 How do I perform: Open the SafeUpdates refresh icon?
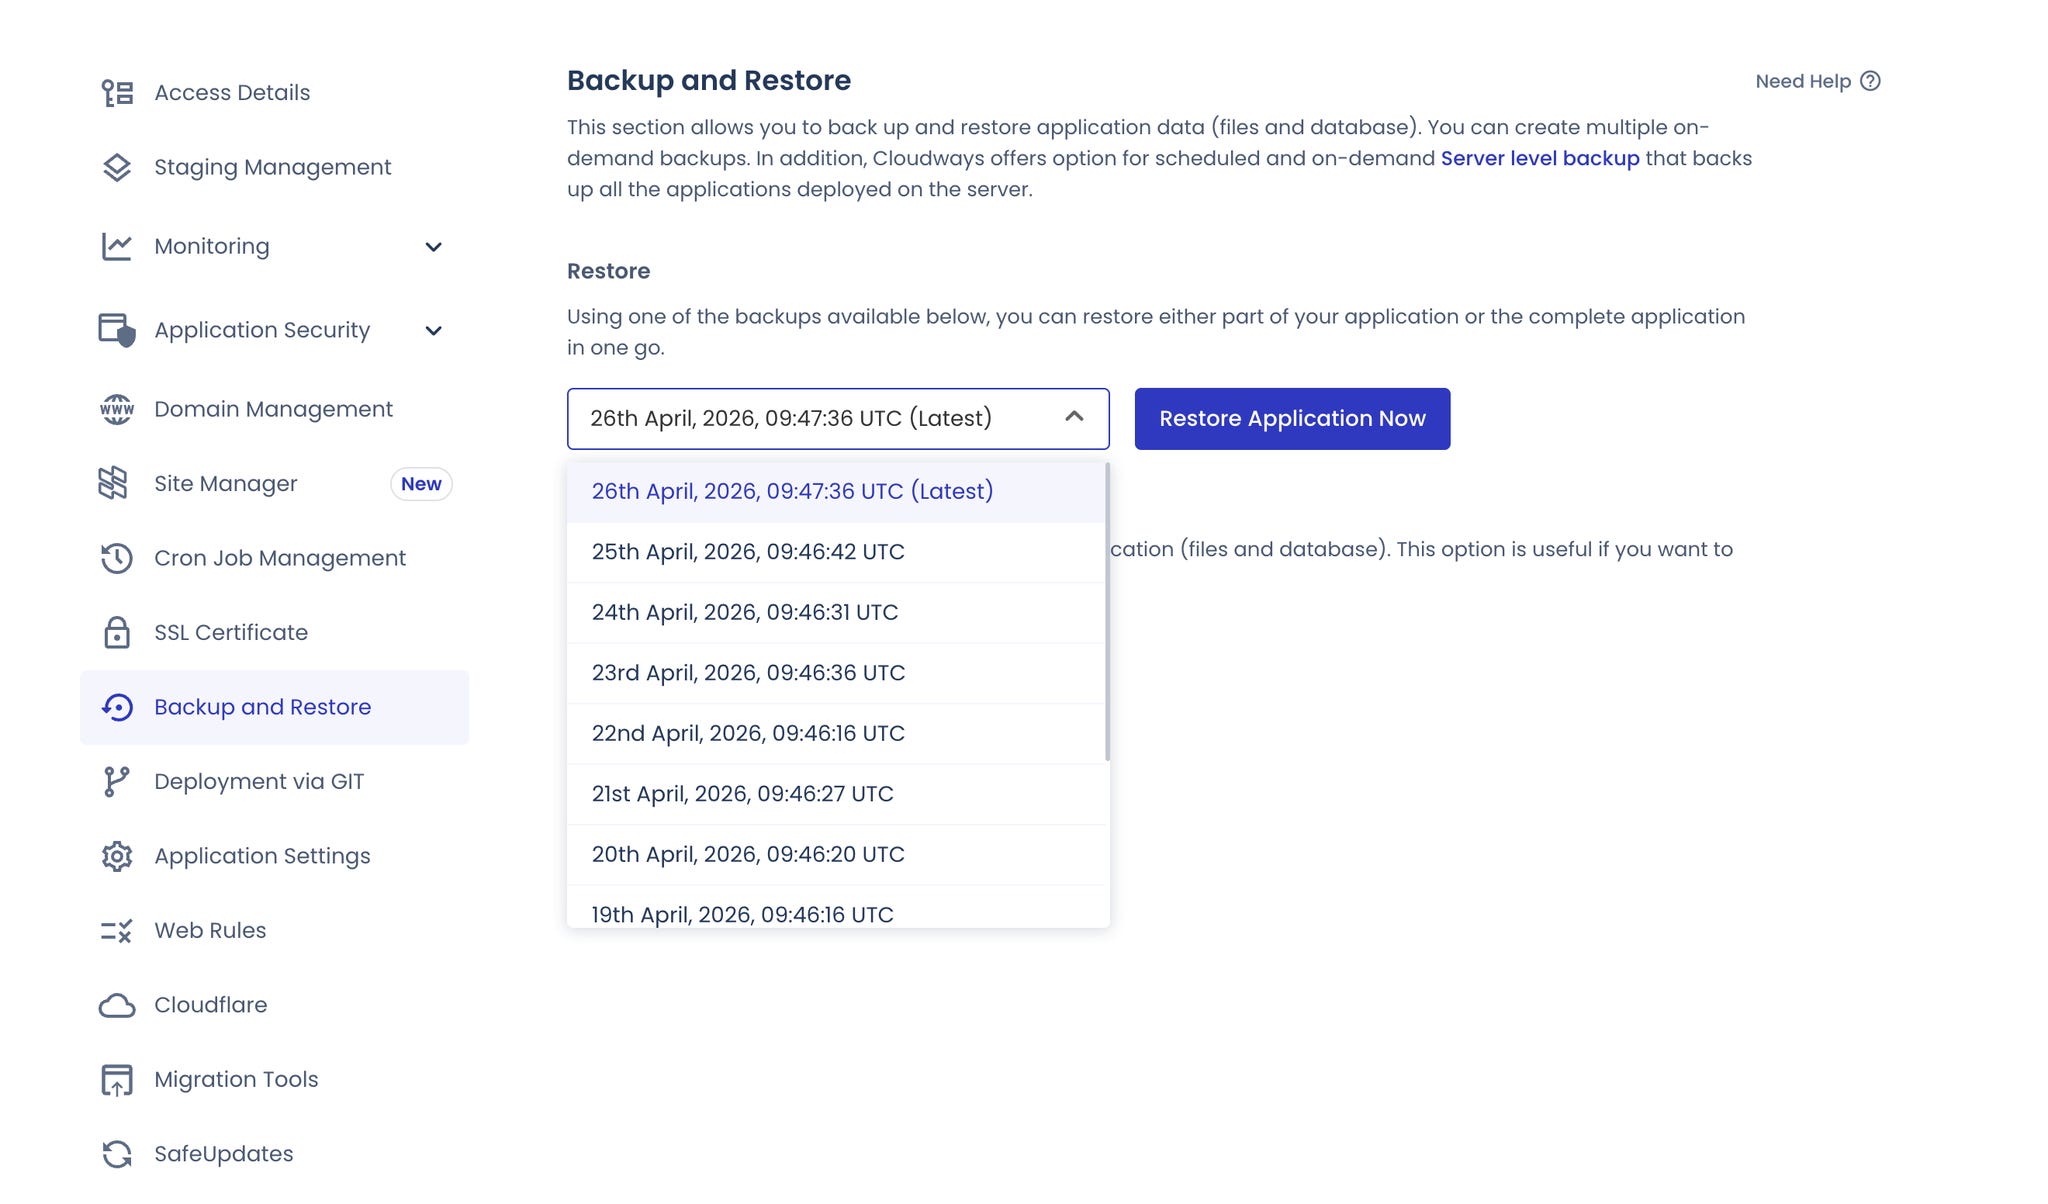coord(117,1154)
